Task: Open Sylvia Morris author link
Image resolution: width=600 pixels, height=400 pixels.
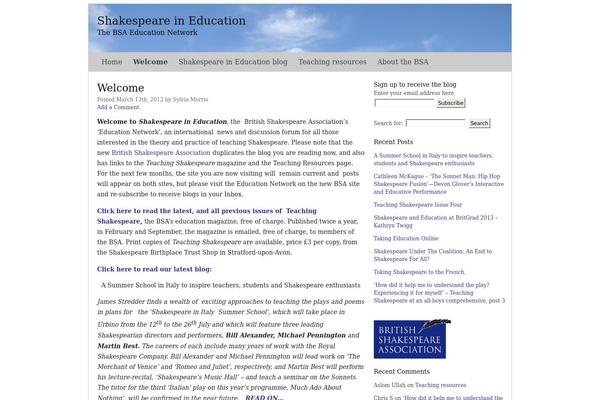Action: point(190,100)
